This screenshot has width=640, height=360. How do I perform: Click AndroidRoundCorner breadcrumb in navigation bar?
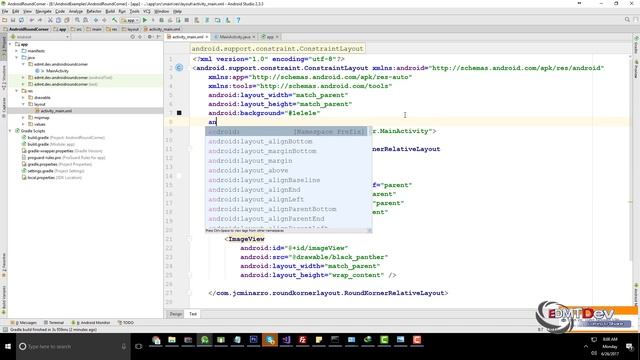pyautogui.click(x=26, y=29)
